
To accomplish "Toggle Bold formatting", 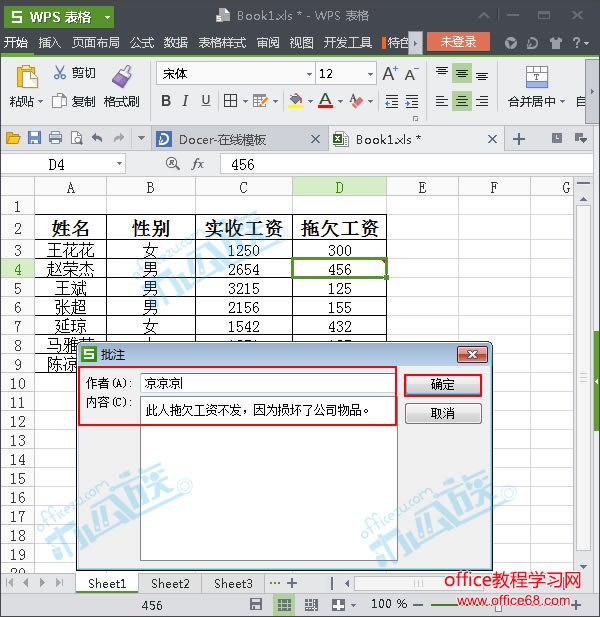I will tap(166, 101).
